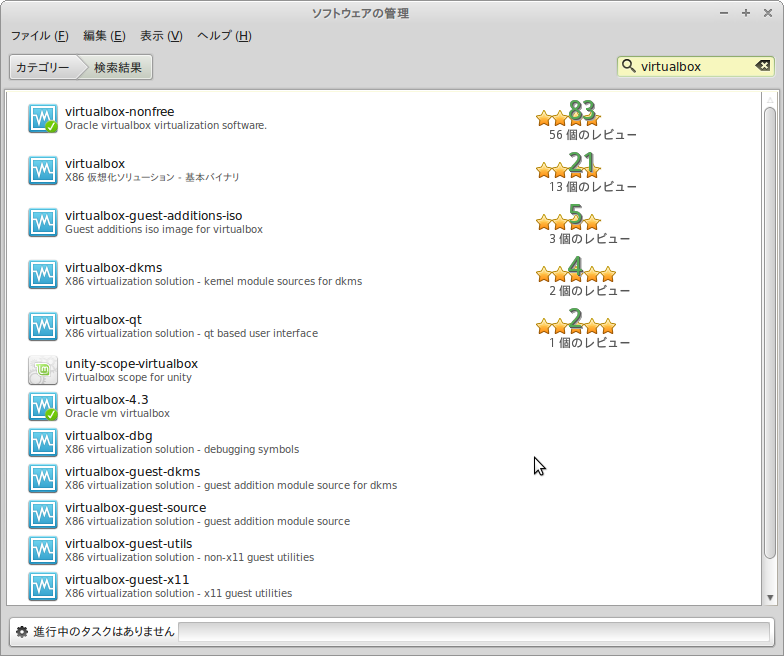
Task: Click 'Guest additions iso image for virtualbox' text
Action: (x=164, y=230)
